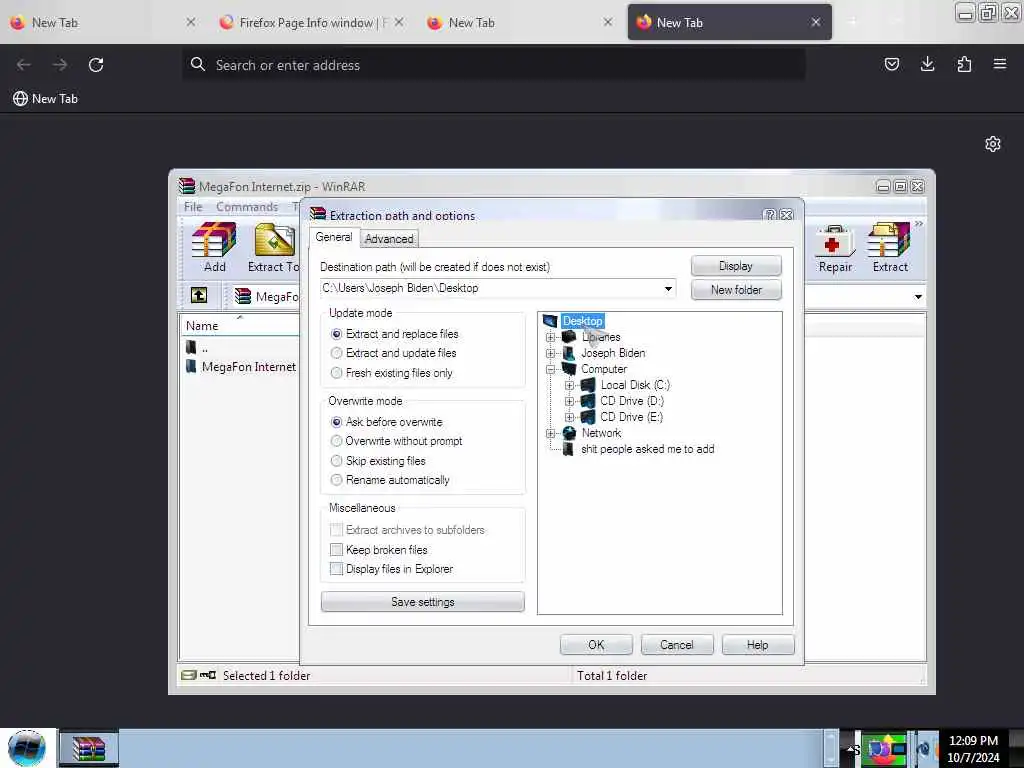Expand the CD Drive (D:) node
The height and width of the screenshot is (768, 1024).
pyautogui.click(x=569, y=401)
